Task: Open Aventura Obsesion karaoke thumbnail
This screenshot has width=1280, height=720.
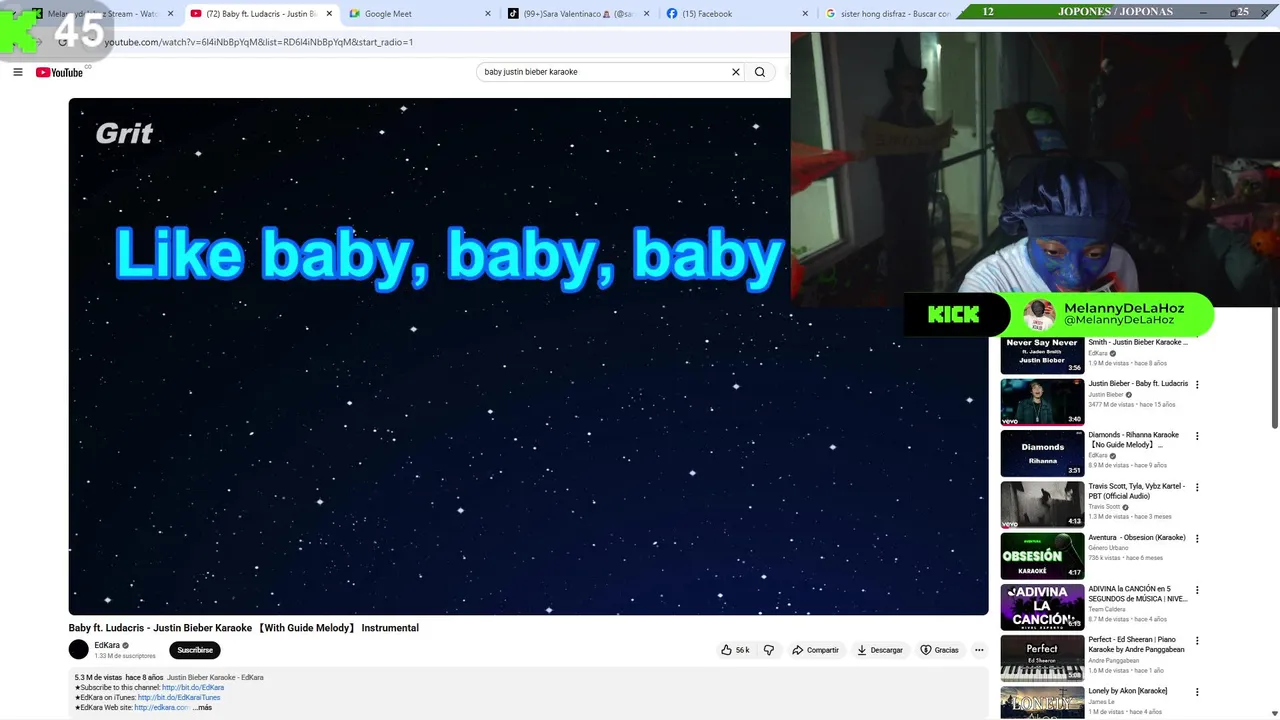Action: pos(1042,556)
